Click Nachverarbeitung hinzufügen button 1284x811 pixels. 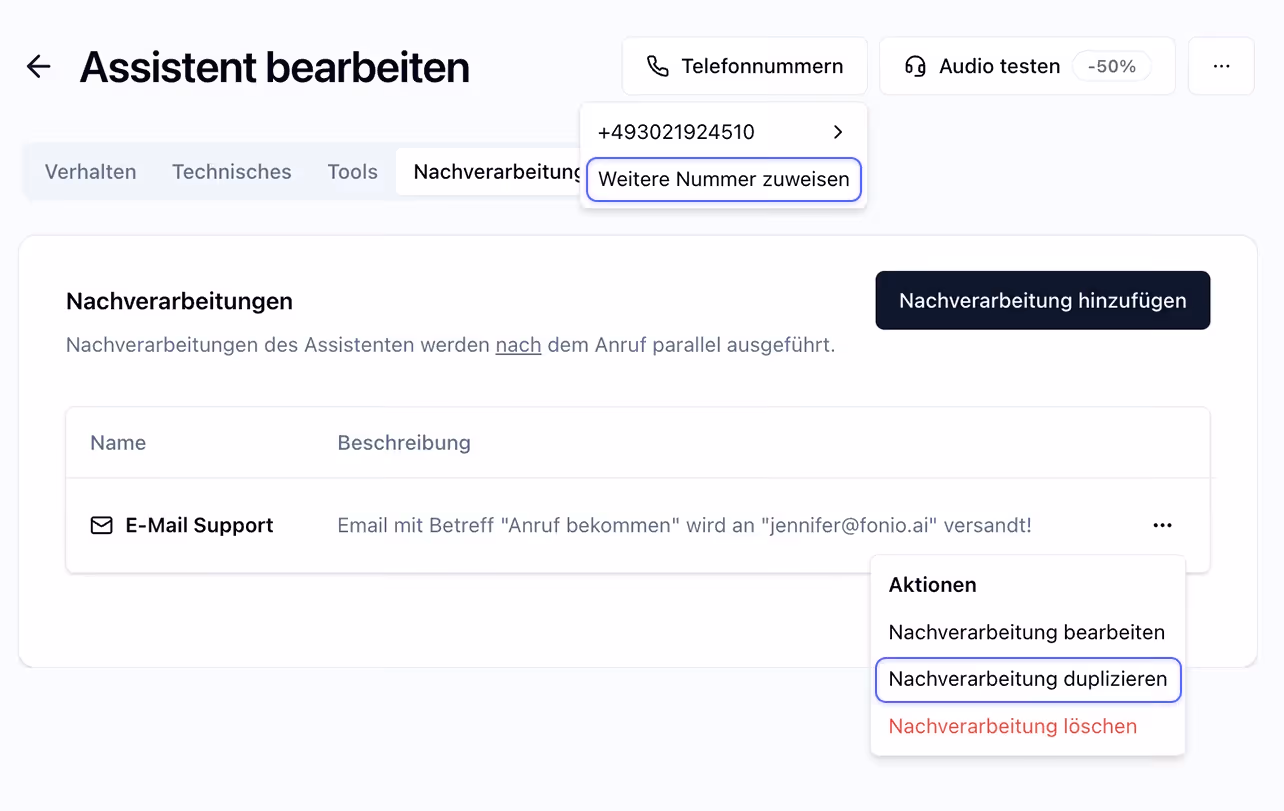pos(1043,300)
